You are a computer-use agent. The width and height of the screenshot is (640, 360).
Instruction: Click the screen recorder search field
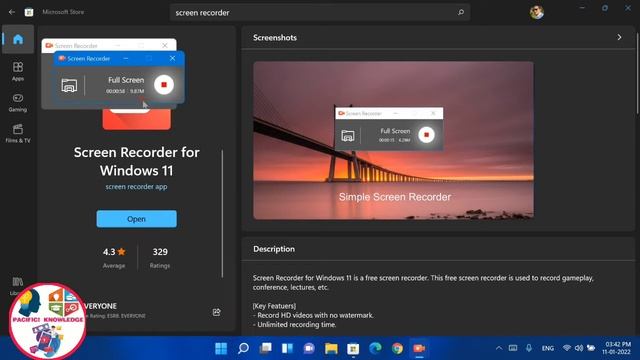320,13
